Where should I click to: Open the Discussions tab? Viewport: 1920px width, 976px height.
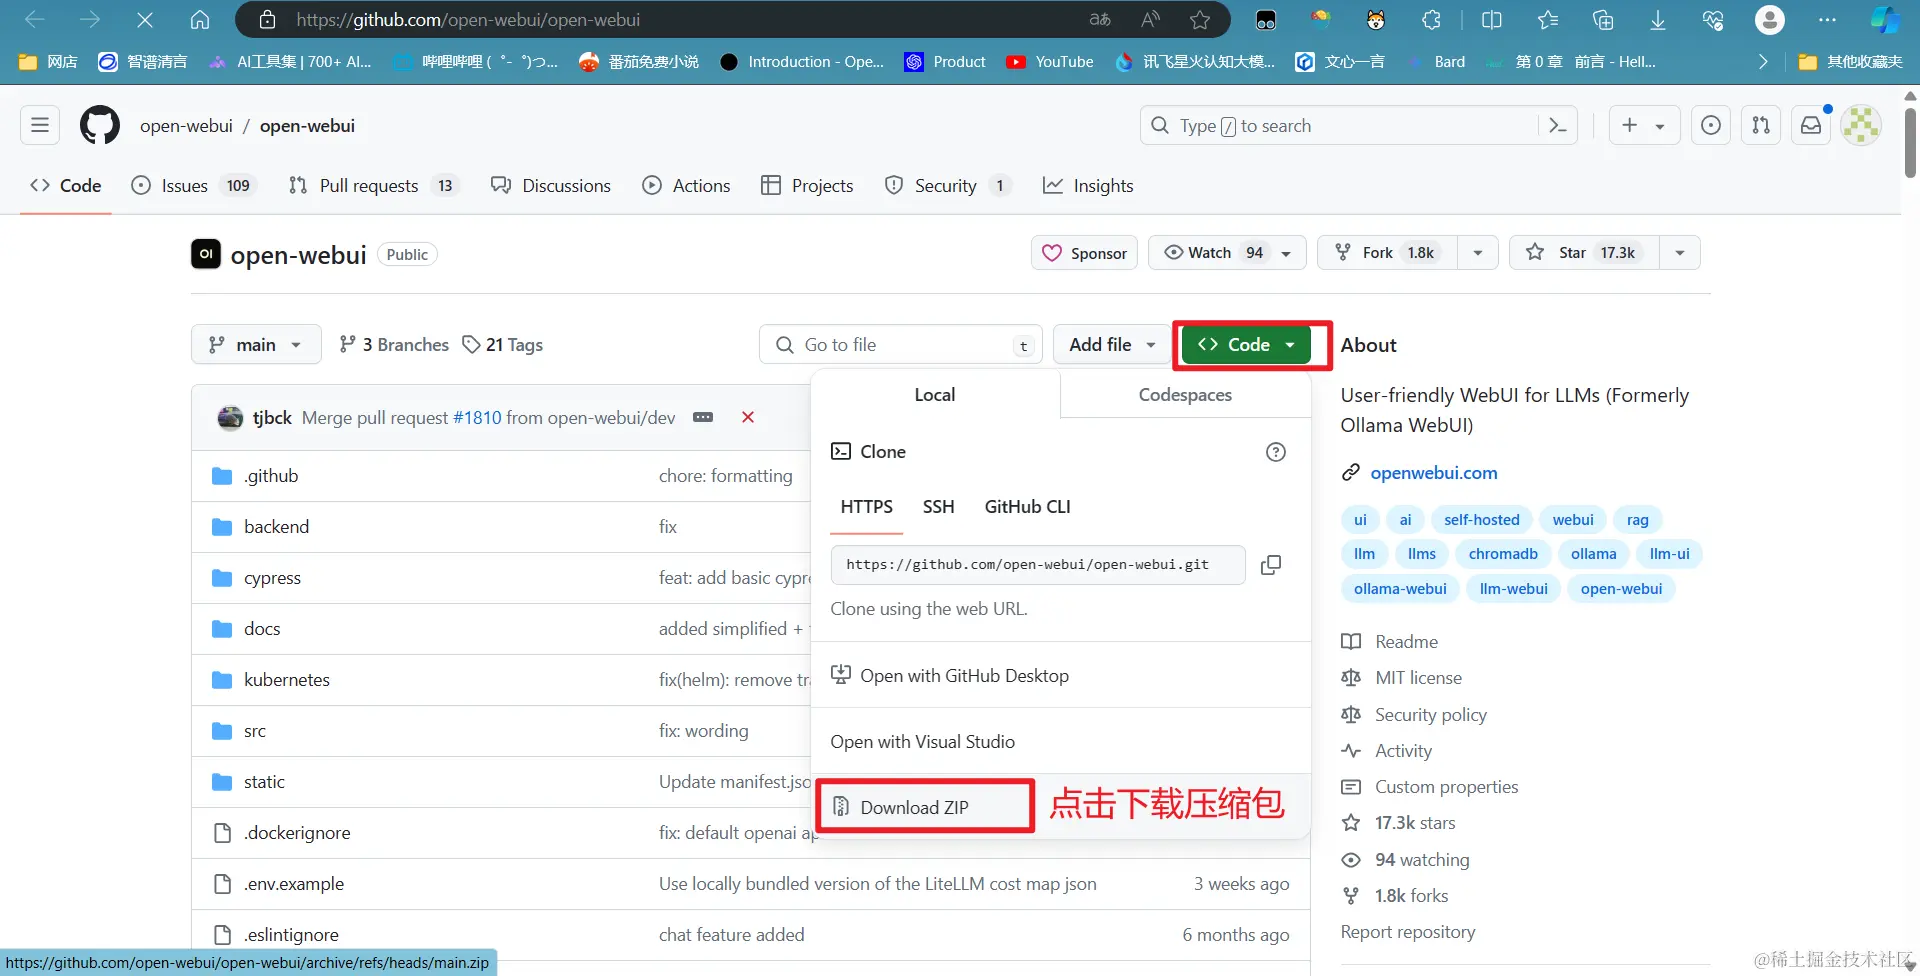tap(551, 185)
